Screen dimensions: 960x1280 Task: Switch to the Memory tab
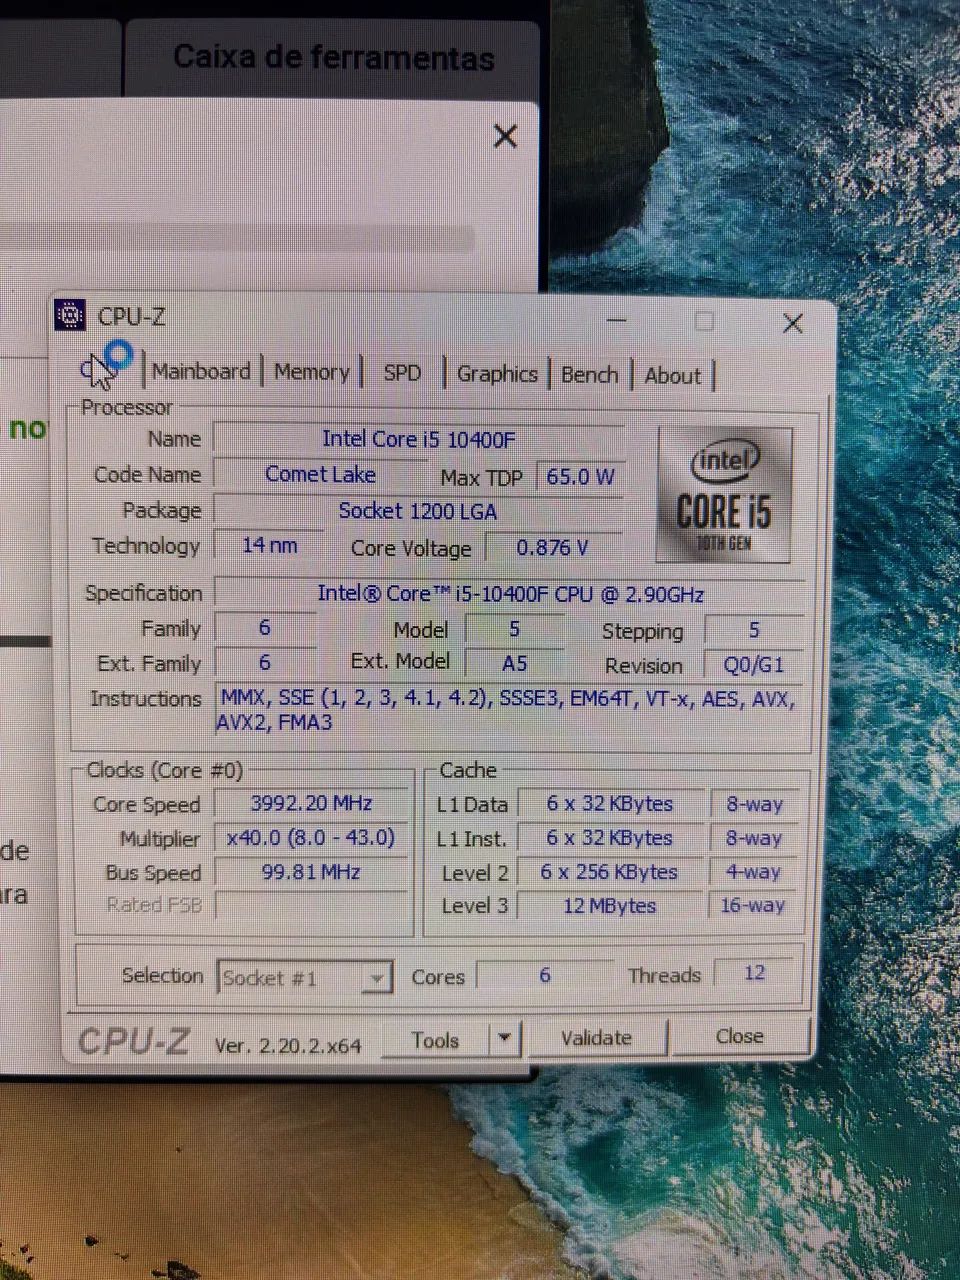point(311,372)
